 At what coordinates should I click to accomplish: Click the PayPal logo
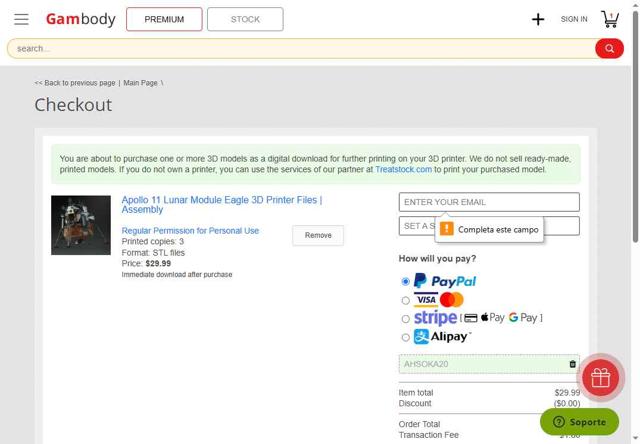tap(445, 281)
